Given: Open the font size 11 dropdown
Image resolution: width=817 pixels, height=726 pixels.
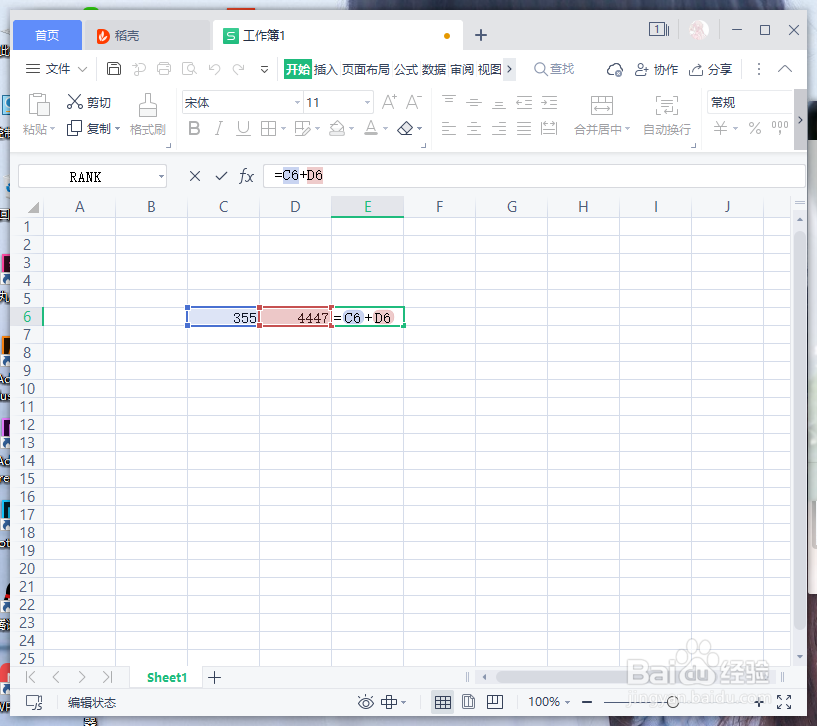Looking at the screenshot, I should click(367, 102).
